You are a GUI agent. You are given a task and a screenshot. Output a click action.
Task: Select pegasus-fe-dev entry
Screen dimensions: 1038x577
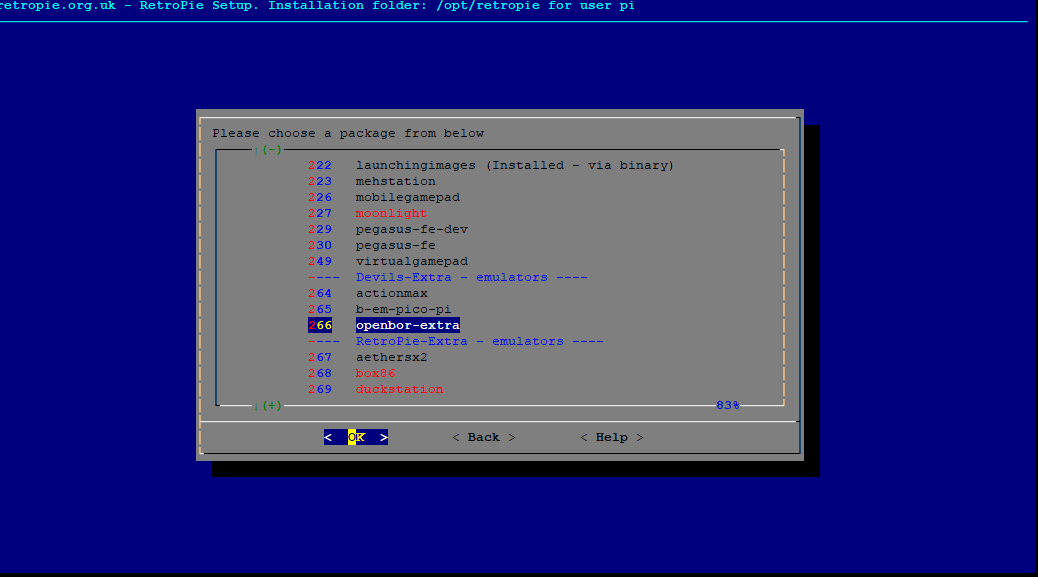coord(411,229)
